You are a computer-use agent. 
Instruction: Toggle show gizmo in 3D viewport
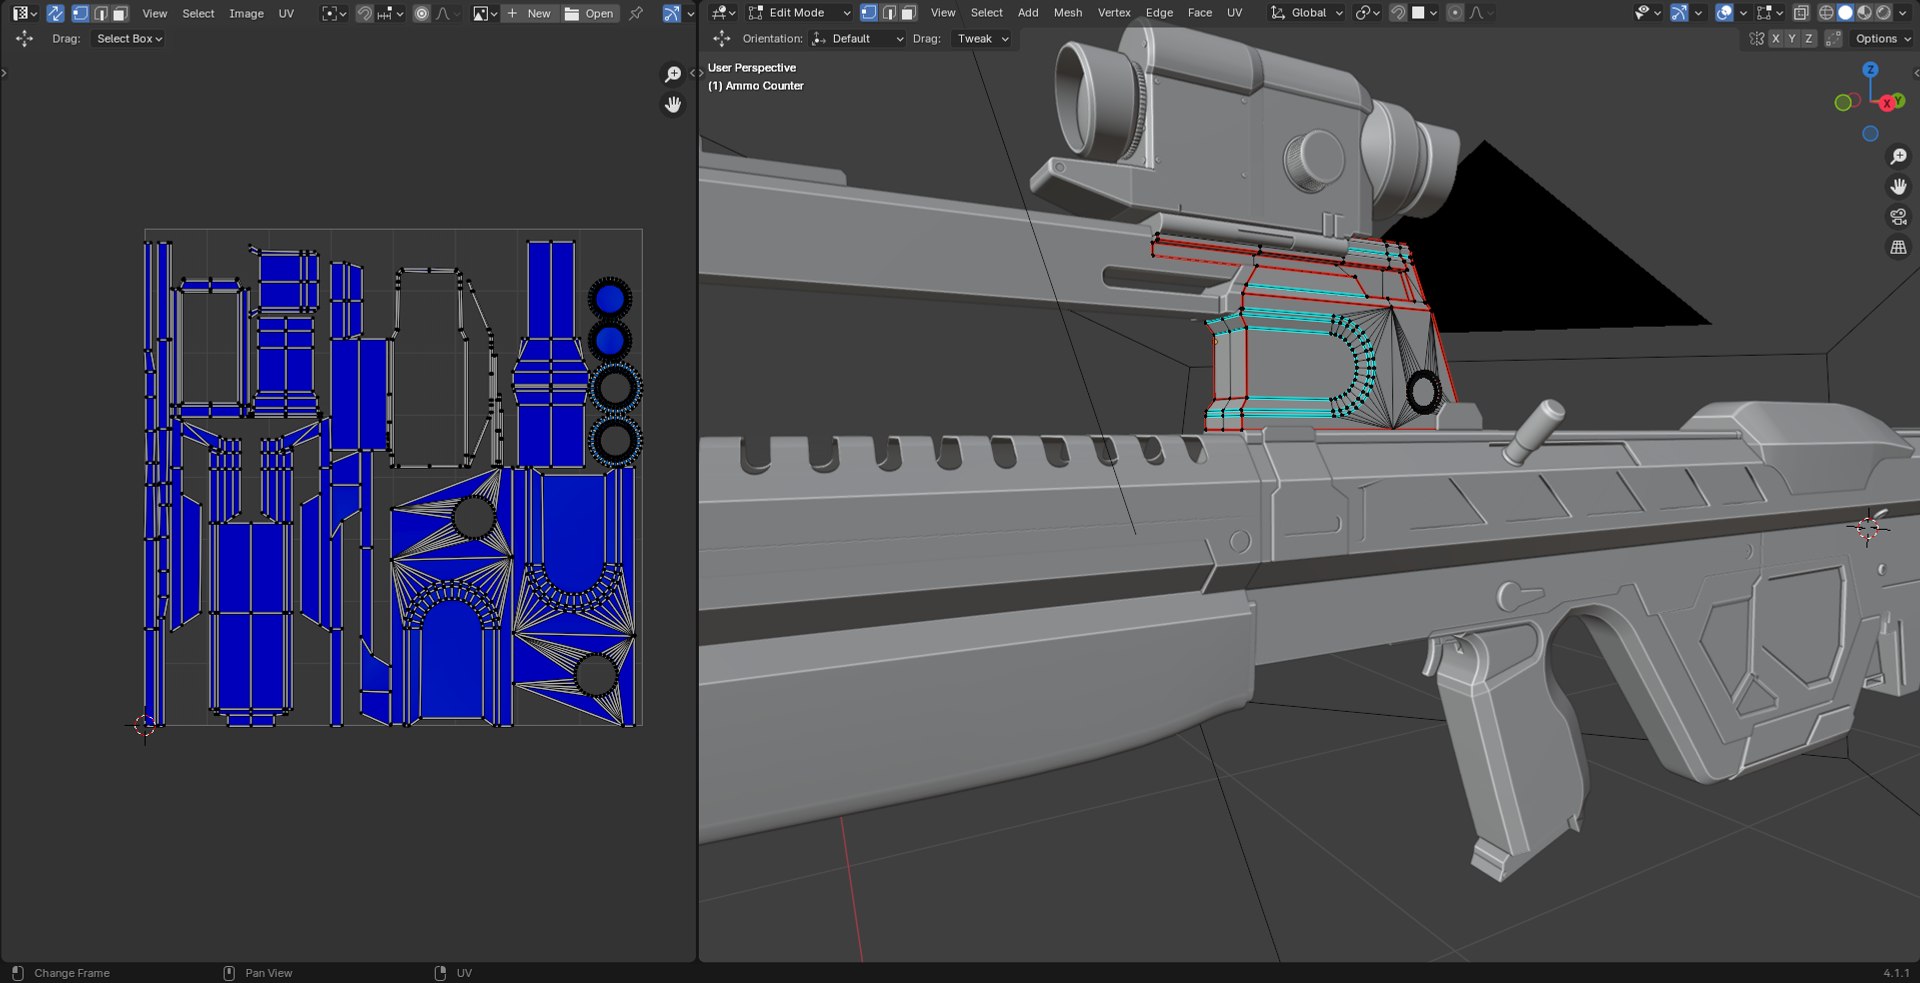(1679, 13)
